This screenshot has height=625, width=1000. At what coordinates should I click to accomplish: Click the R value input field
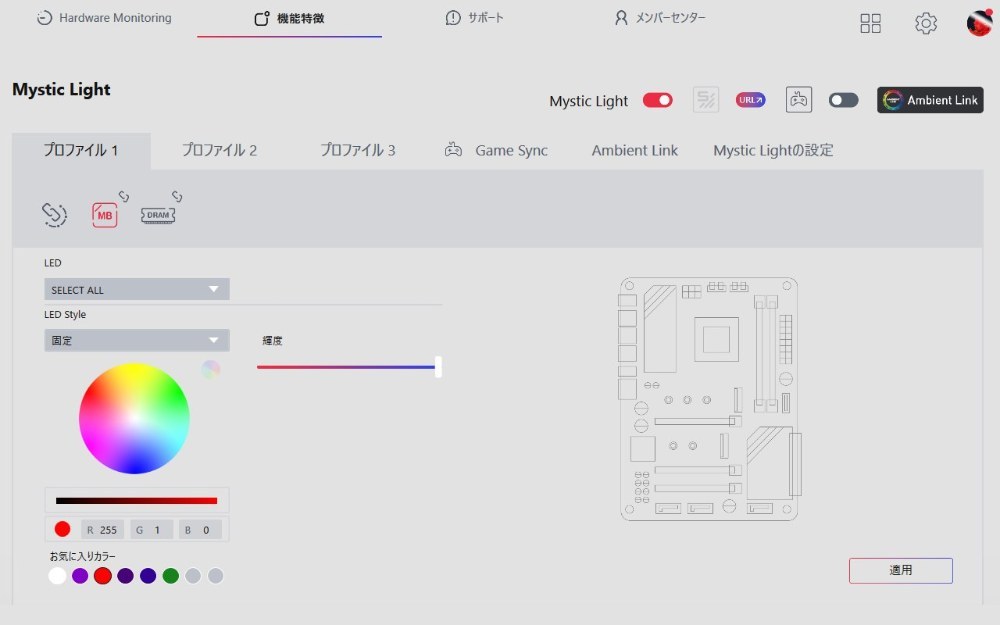(102, 529)
